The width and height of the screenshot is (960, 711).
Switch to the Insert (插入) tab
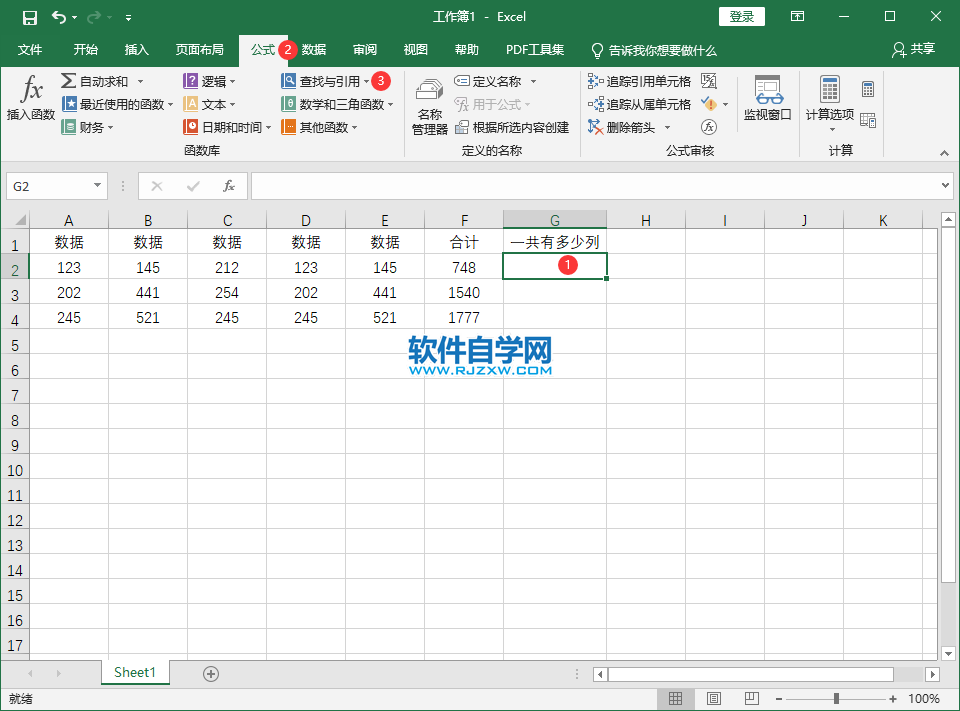(137, 50)
